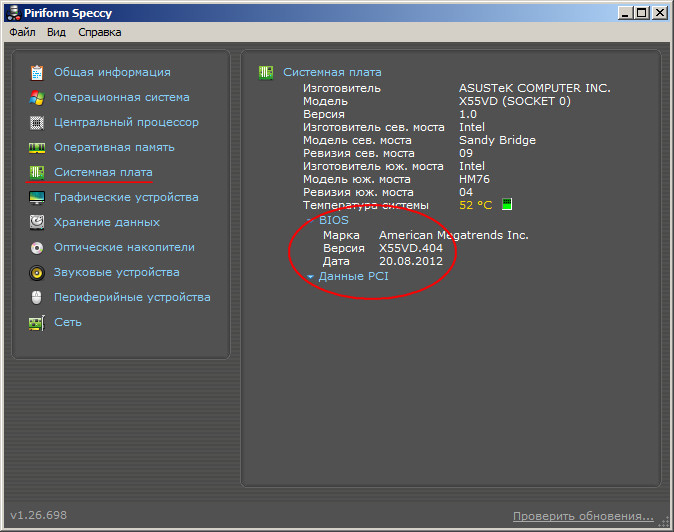Image resolution: width=674 pixels, height=532 pixels.
Task: Open Периферийные устройства section
Action: 132,297
